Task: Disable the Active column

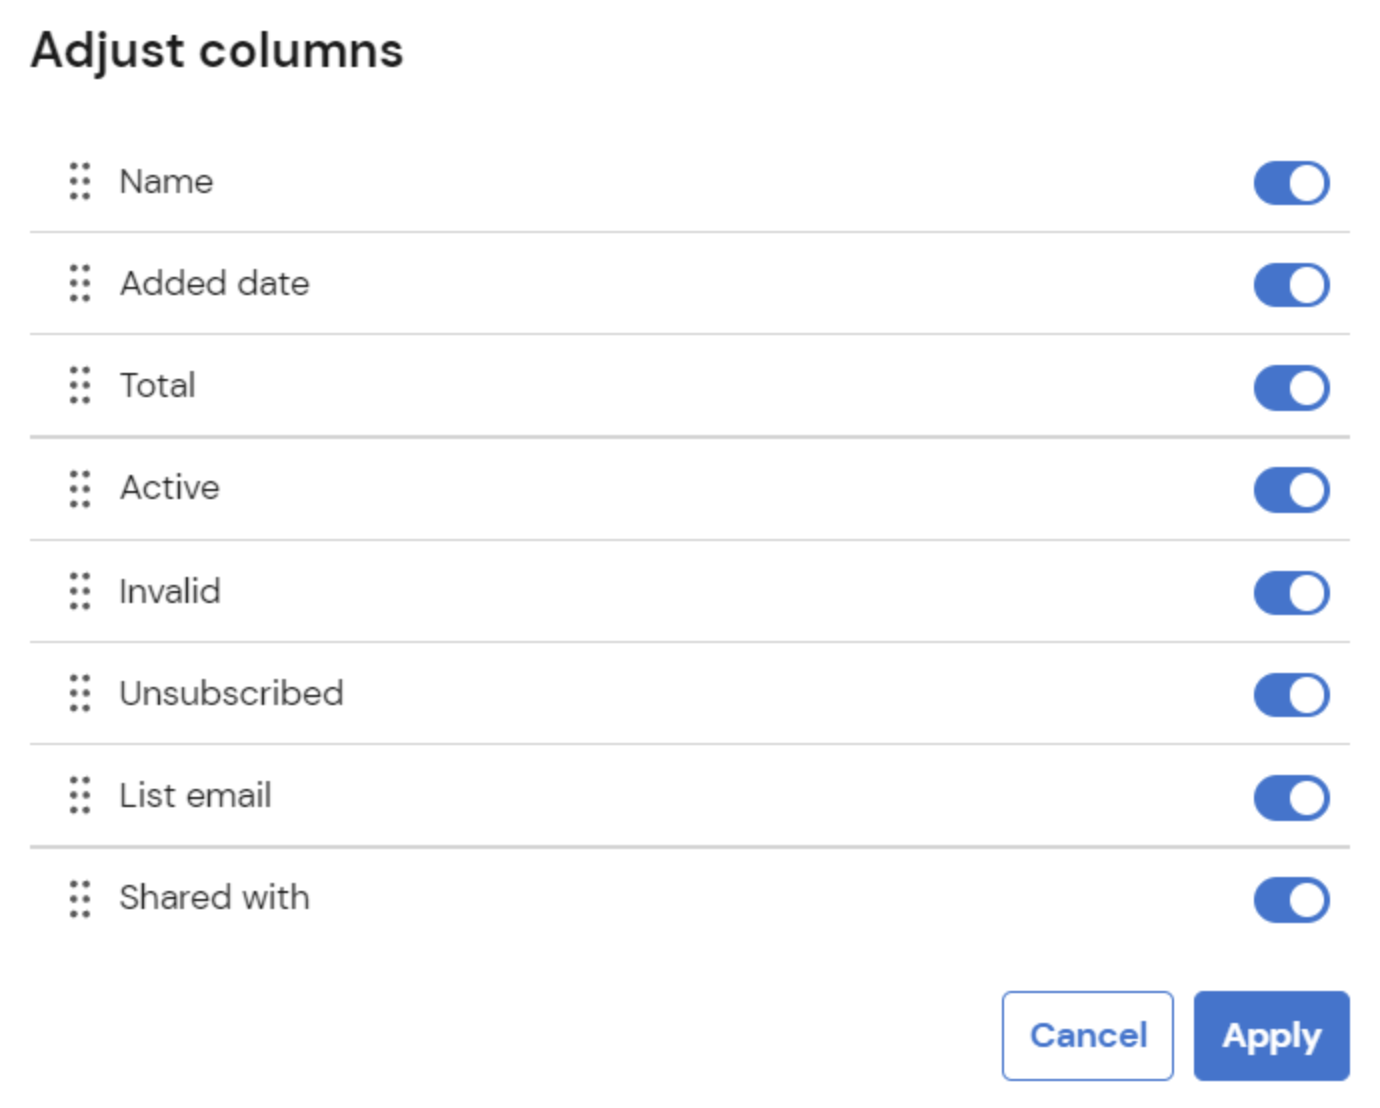Action: tap(1291, 489)
